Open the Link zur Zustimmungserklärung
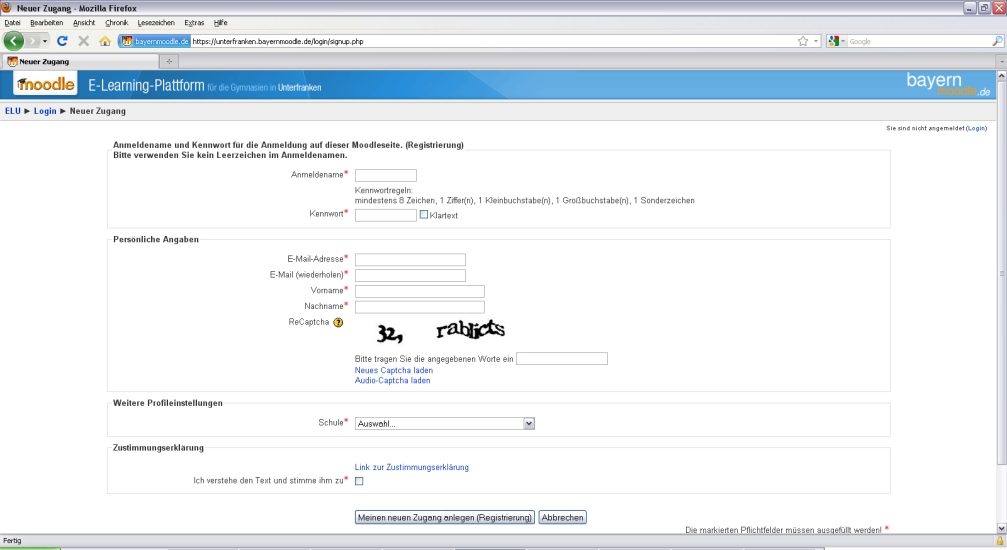Image resolution: width=1007 pixels, height=550 pixels. pos(412,467)
